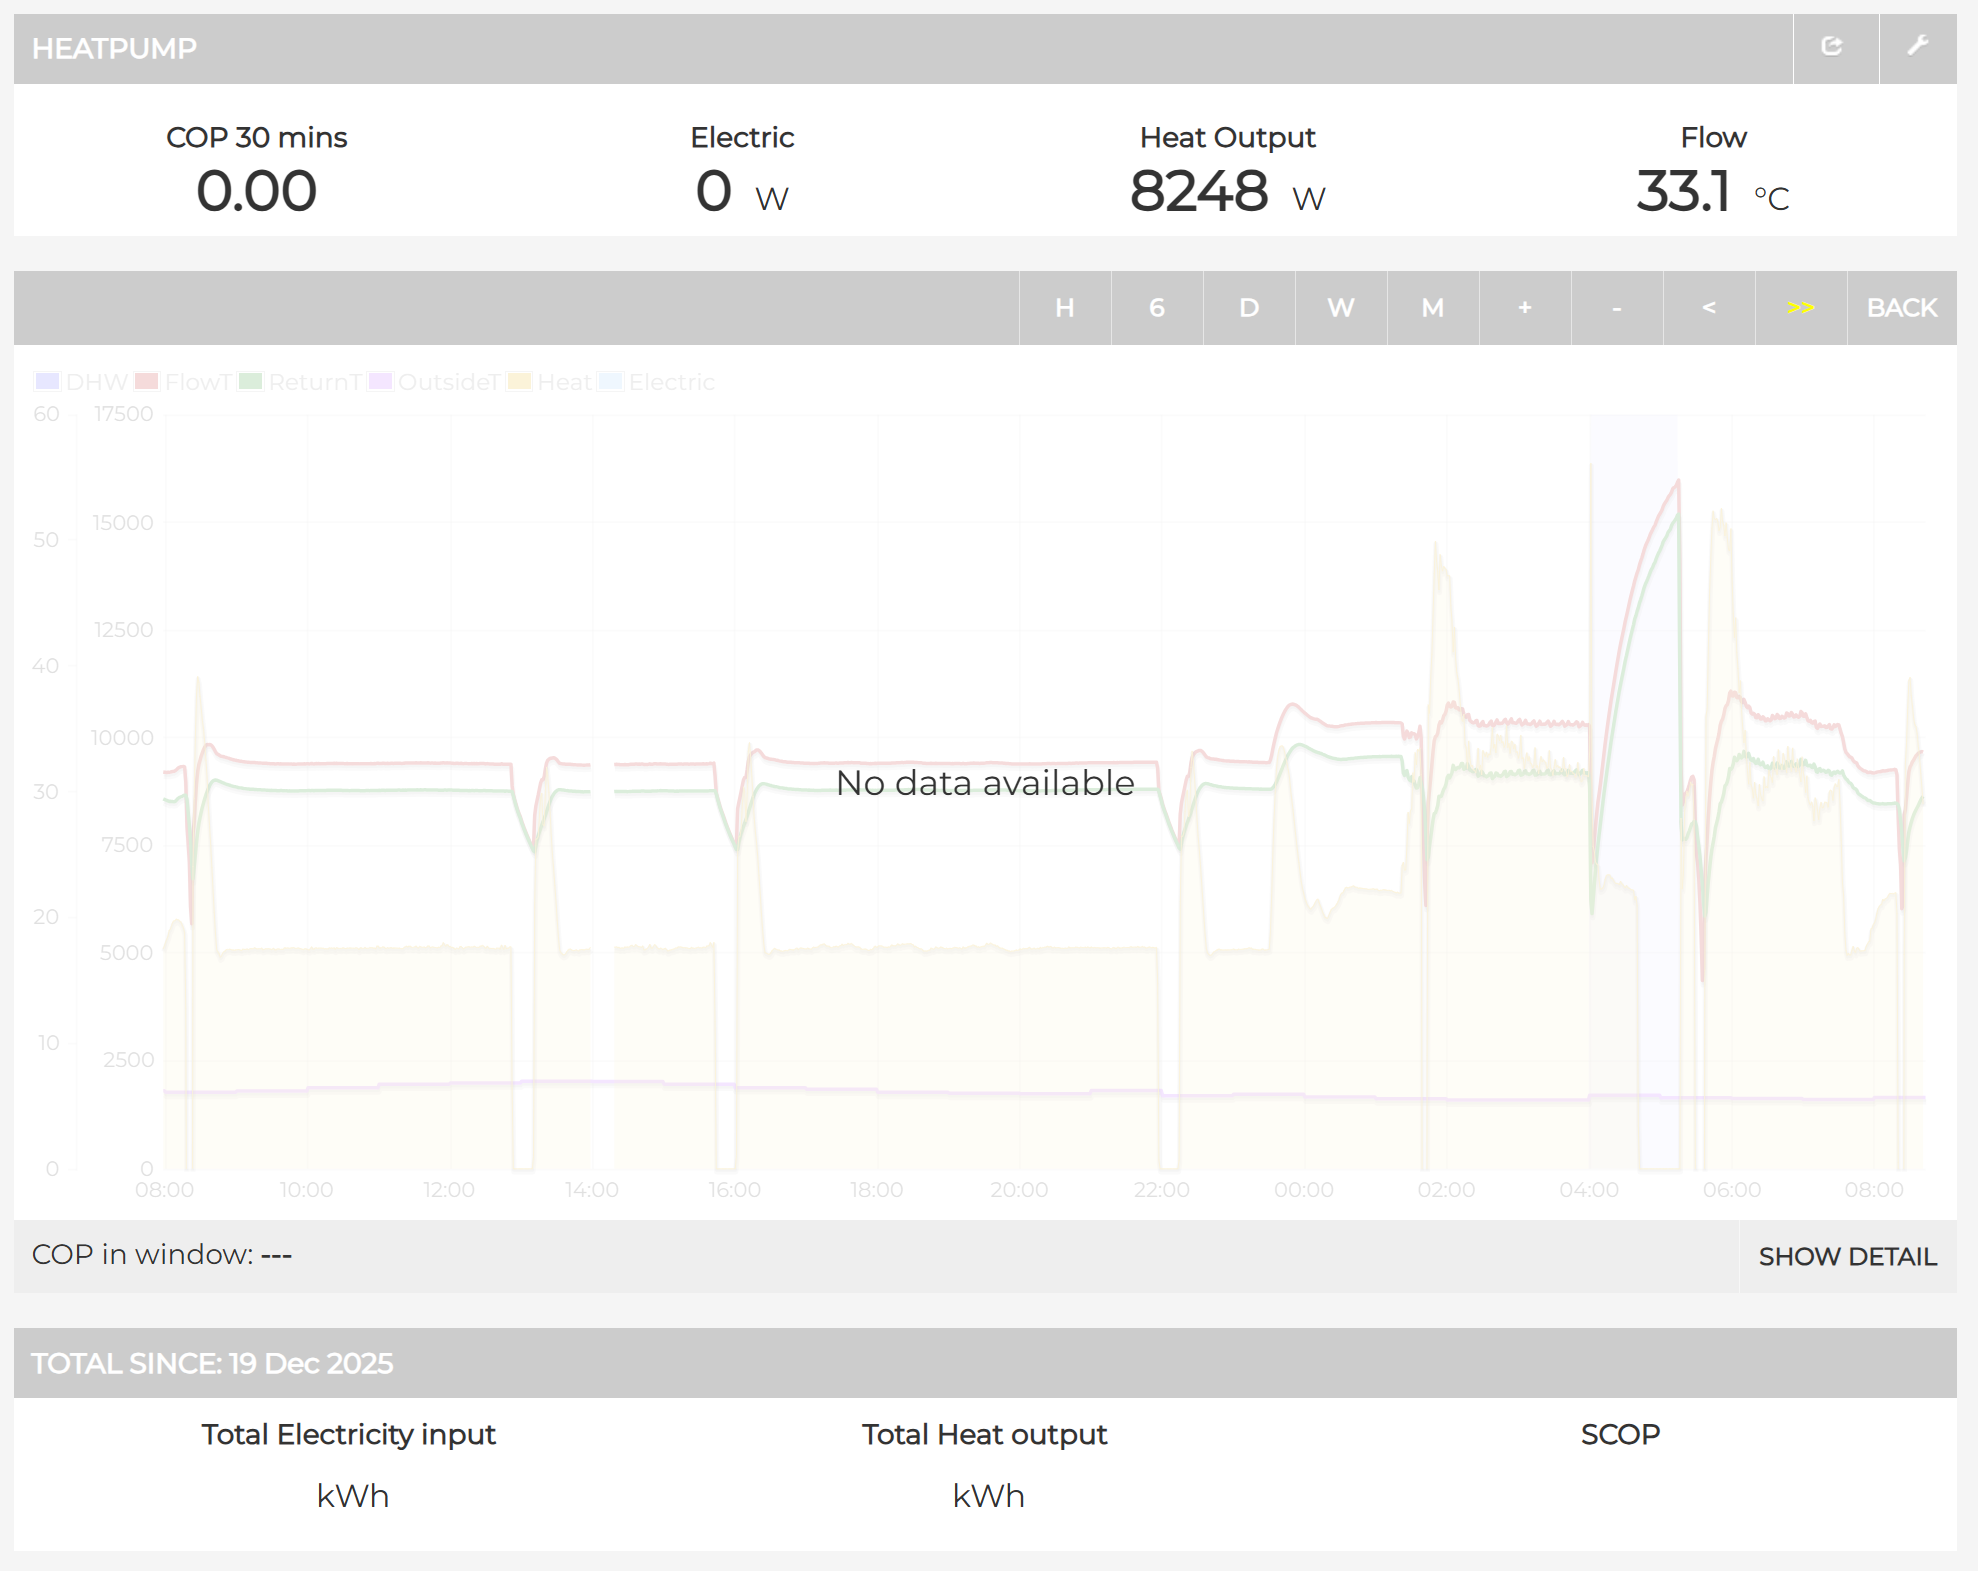Click the share/export icon in header
This screenshot has height=1571, width=1978.
1833,47
